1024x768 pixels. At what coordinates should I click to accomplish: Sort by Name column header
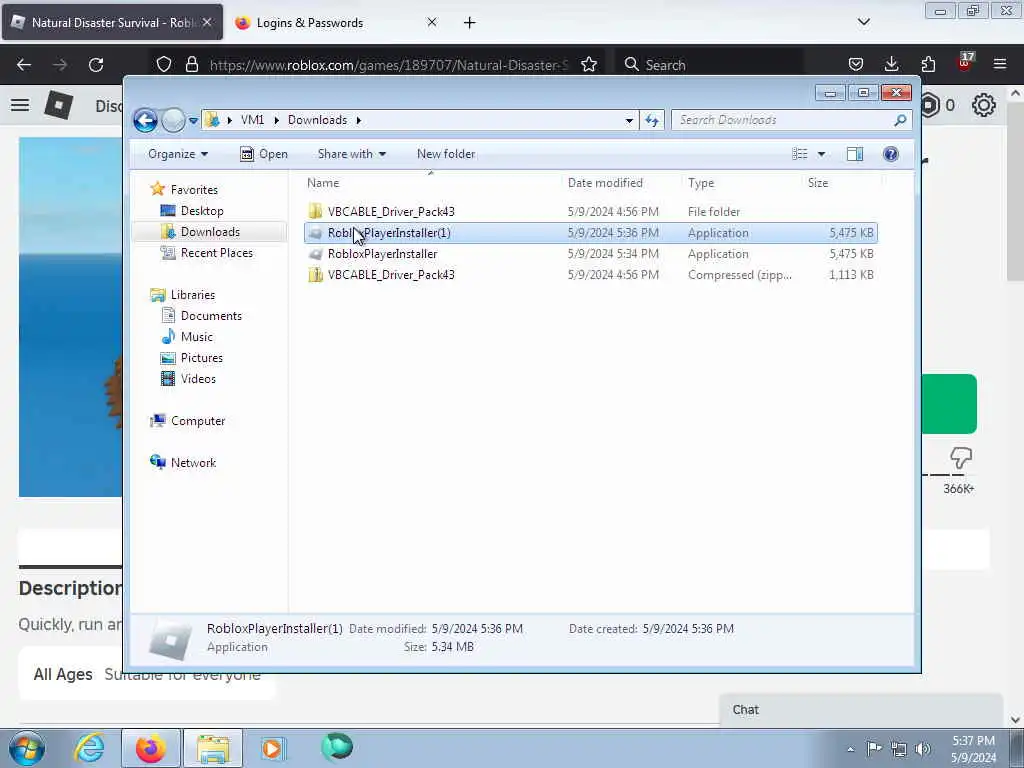(x=431, y=183)
